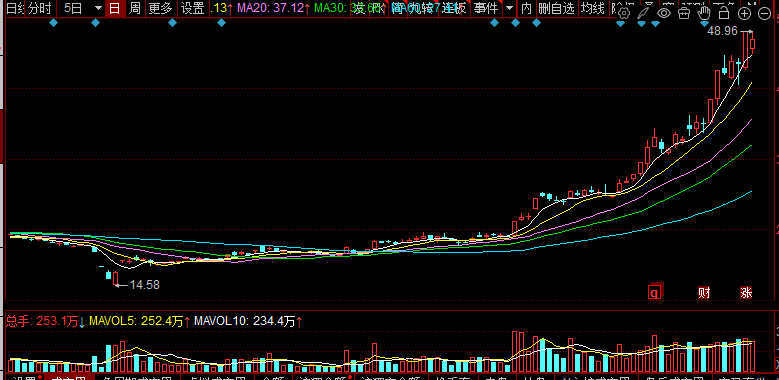Click the red 涨 marker on chart
Screen dimensions: 779x380
point(746,293)
